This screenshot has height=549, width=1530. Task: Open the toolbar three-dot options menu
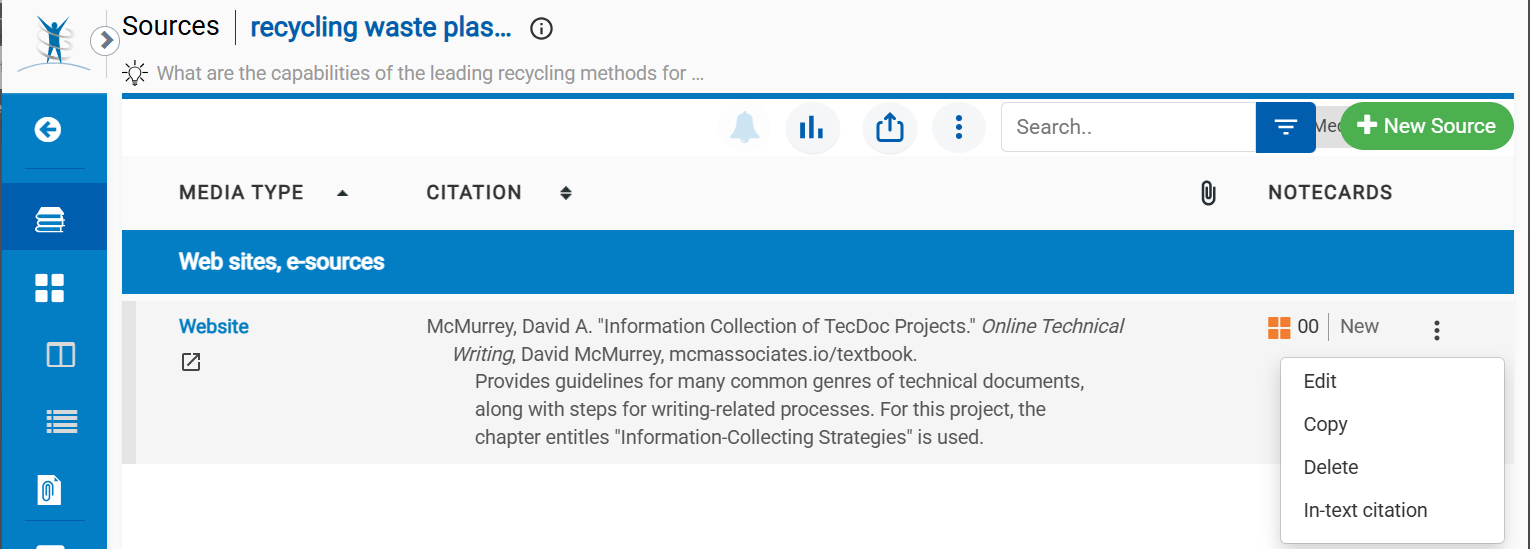click(958, 127)
